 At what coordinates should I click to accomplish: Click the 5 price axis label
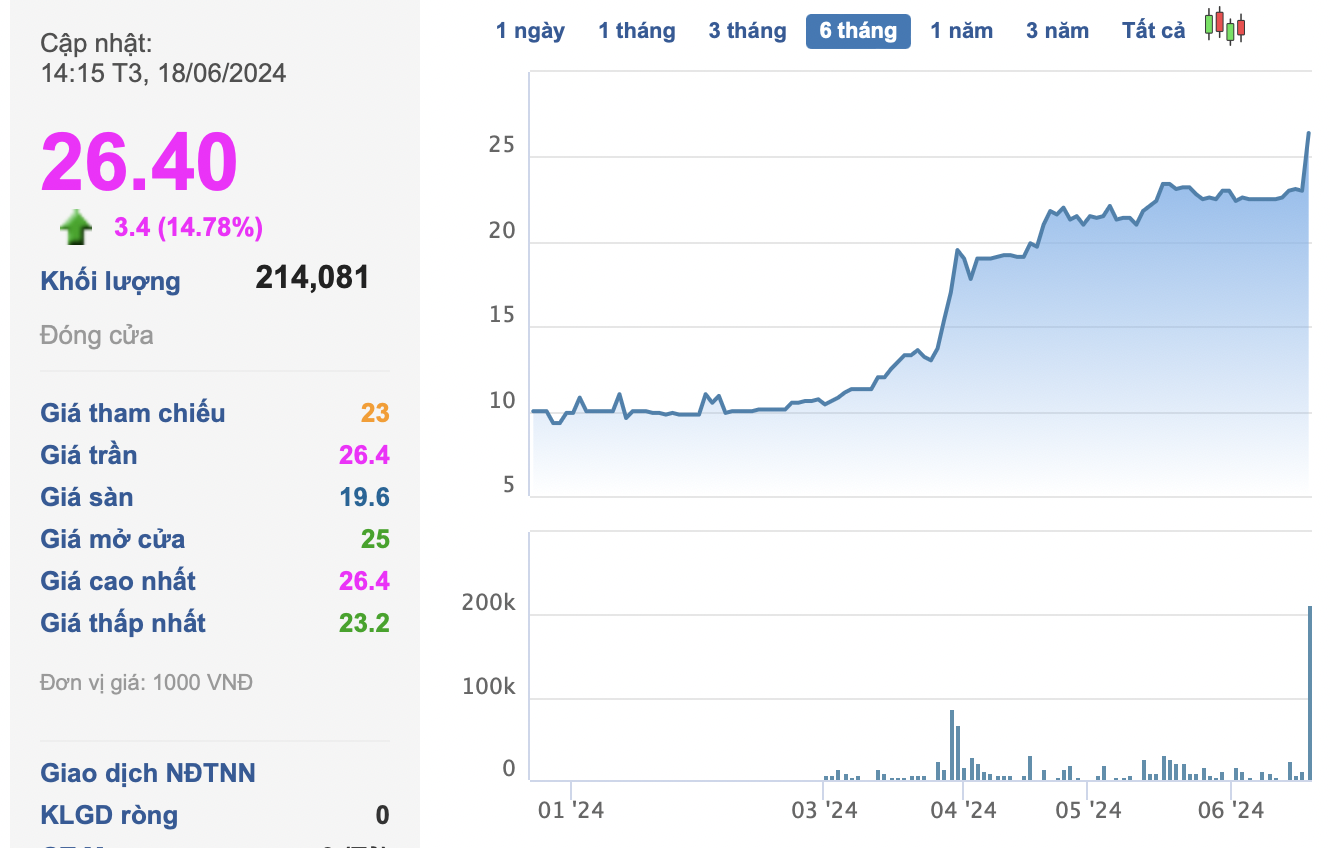[x=508, y=485]
